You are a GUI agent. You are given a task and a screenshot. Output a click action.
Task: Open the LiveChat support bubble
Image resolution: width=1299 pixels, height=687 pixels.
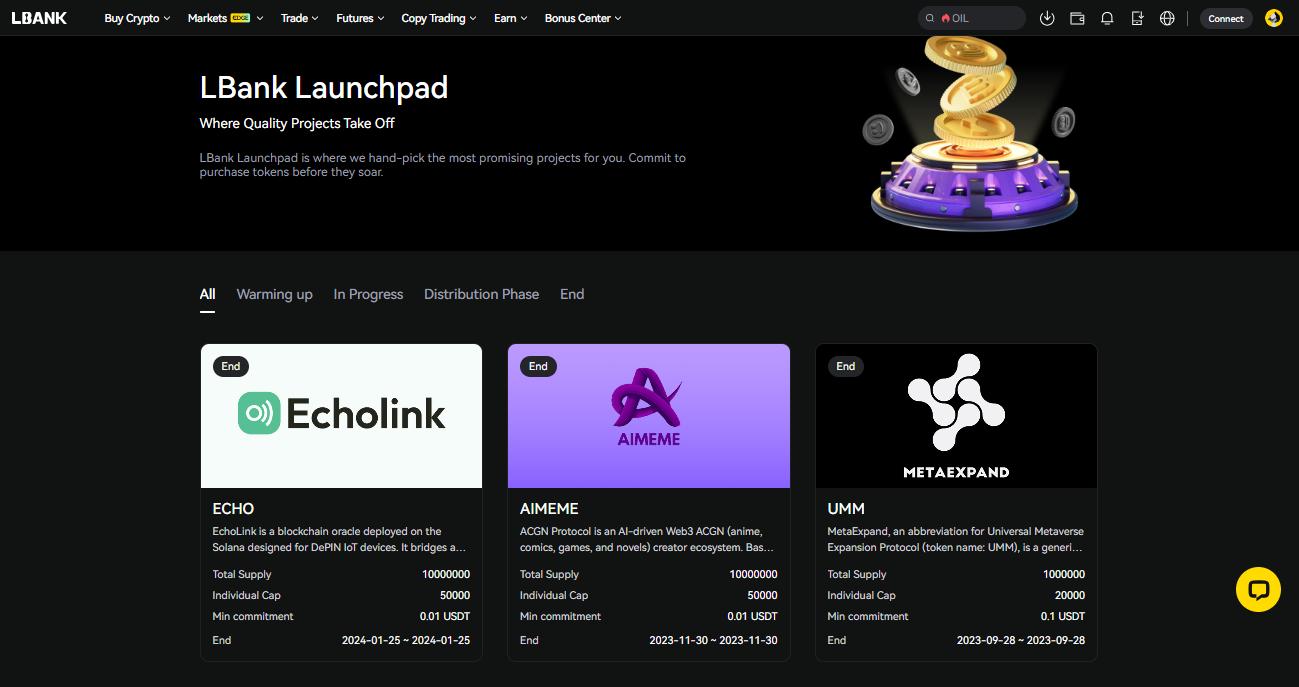(x=1258, y=589)
